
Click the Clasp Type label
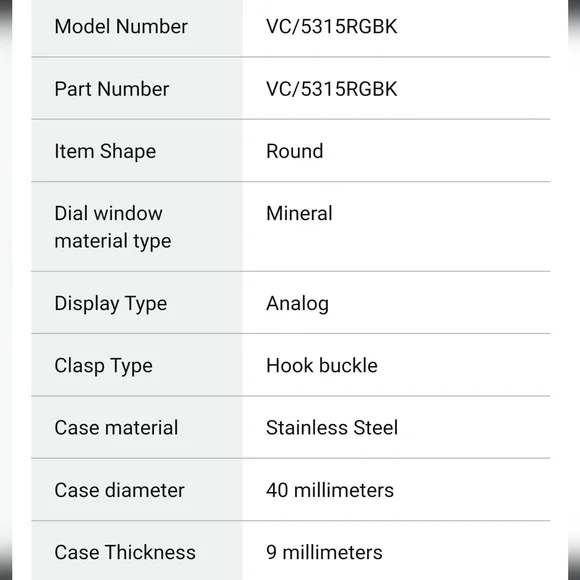pyautogui.click(x=103, y=366)
